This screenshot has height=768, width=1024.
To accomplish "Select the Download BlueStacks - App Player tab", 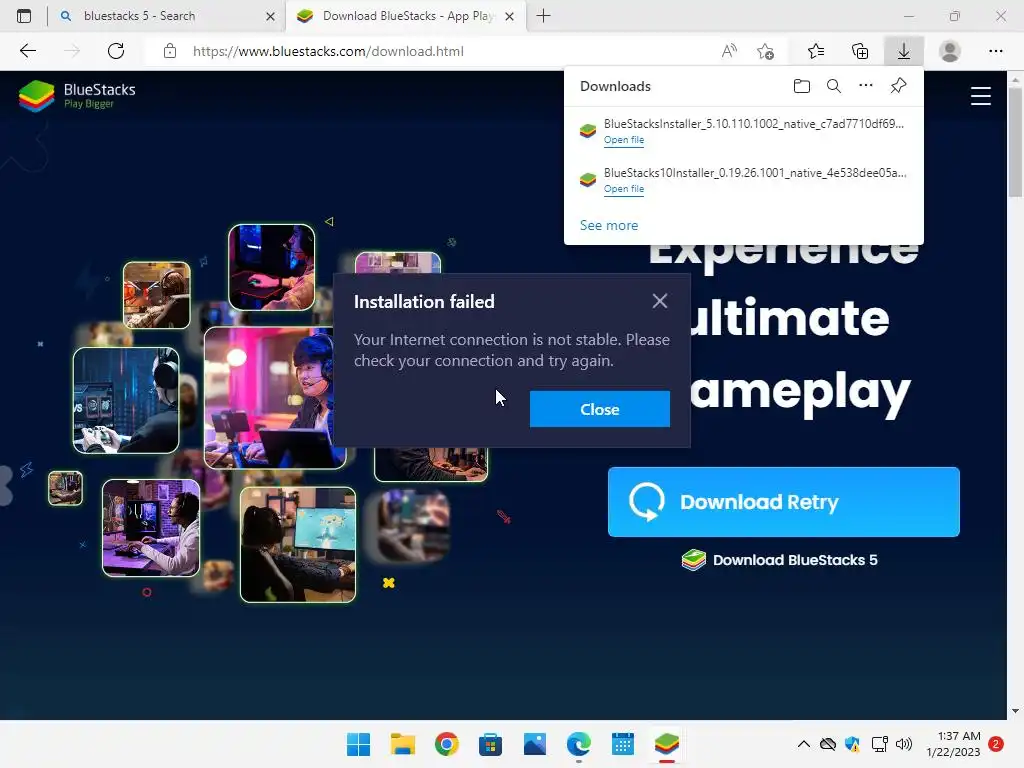I will (x=406, y=16).
